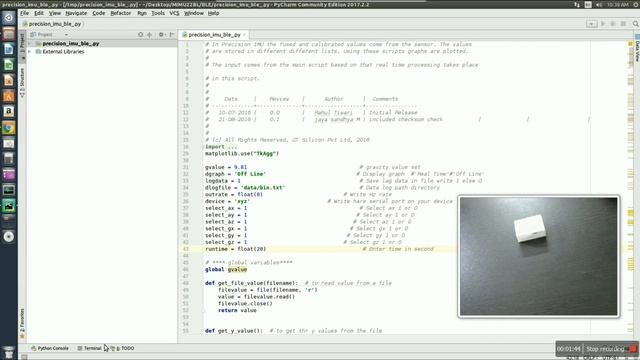Click the scroll from source icon
The height and width of the screenshot is (360, 640).
tap(140, 35)
